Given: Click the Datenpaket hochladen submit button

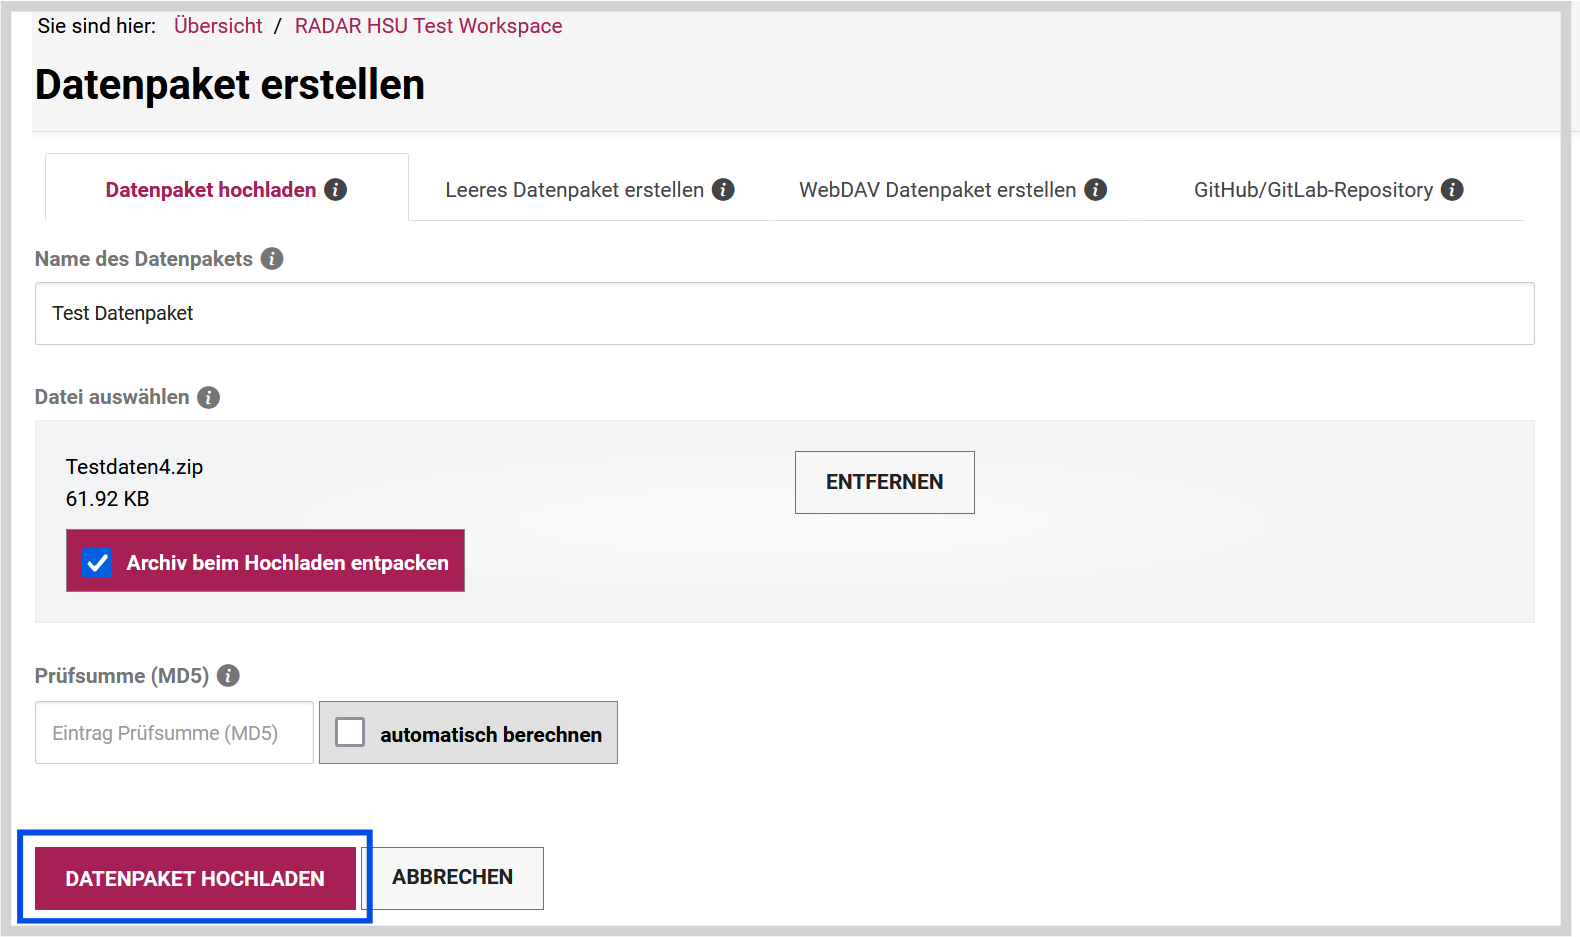Looking at the screenshot, I should 195,878.
